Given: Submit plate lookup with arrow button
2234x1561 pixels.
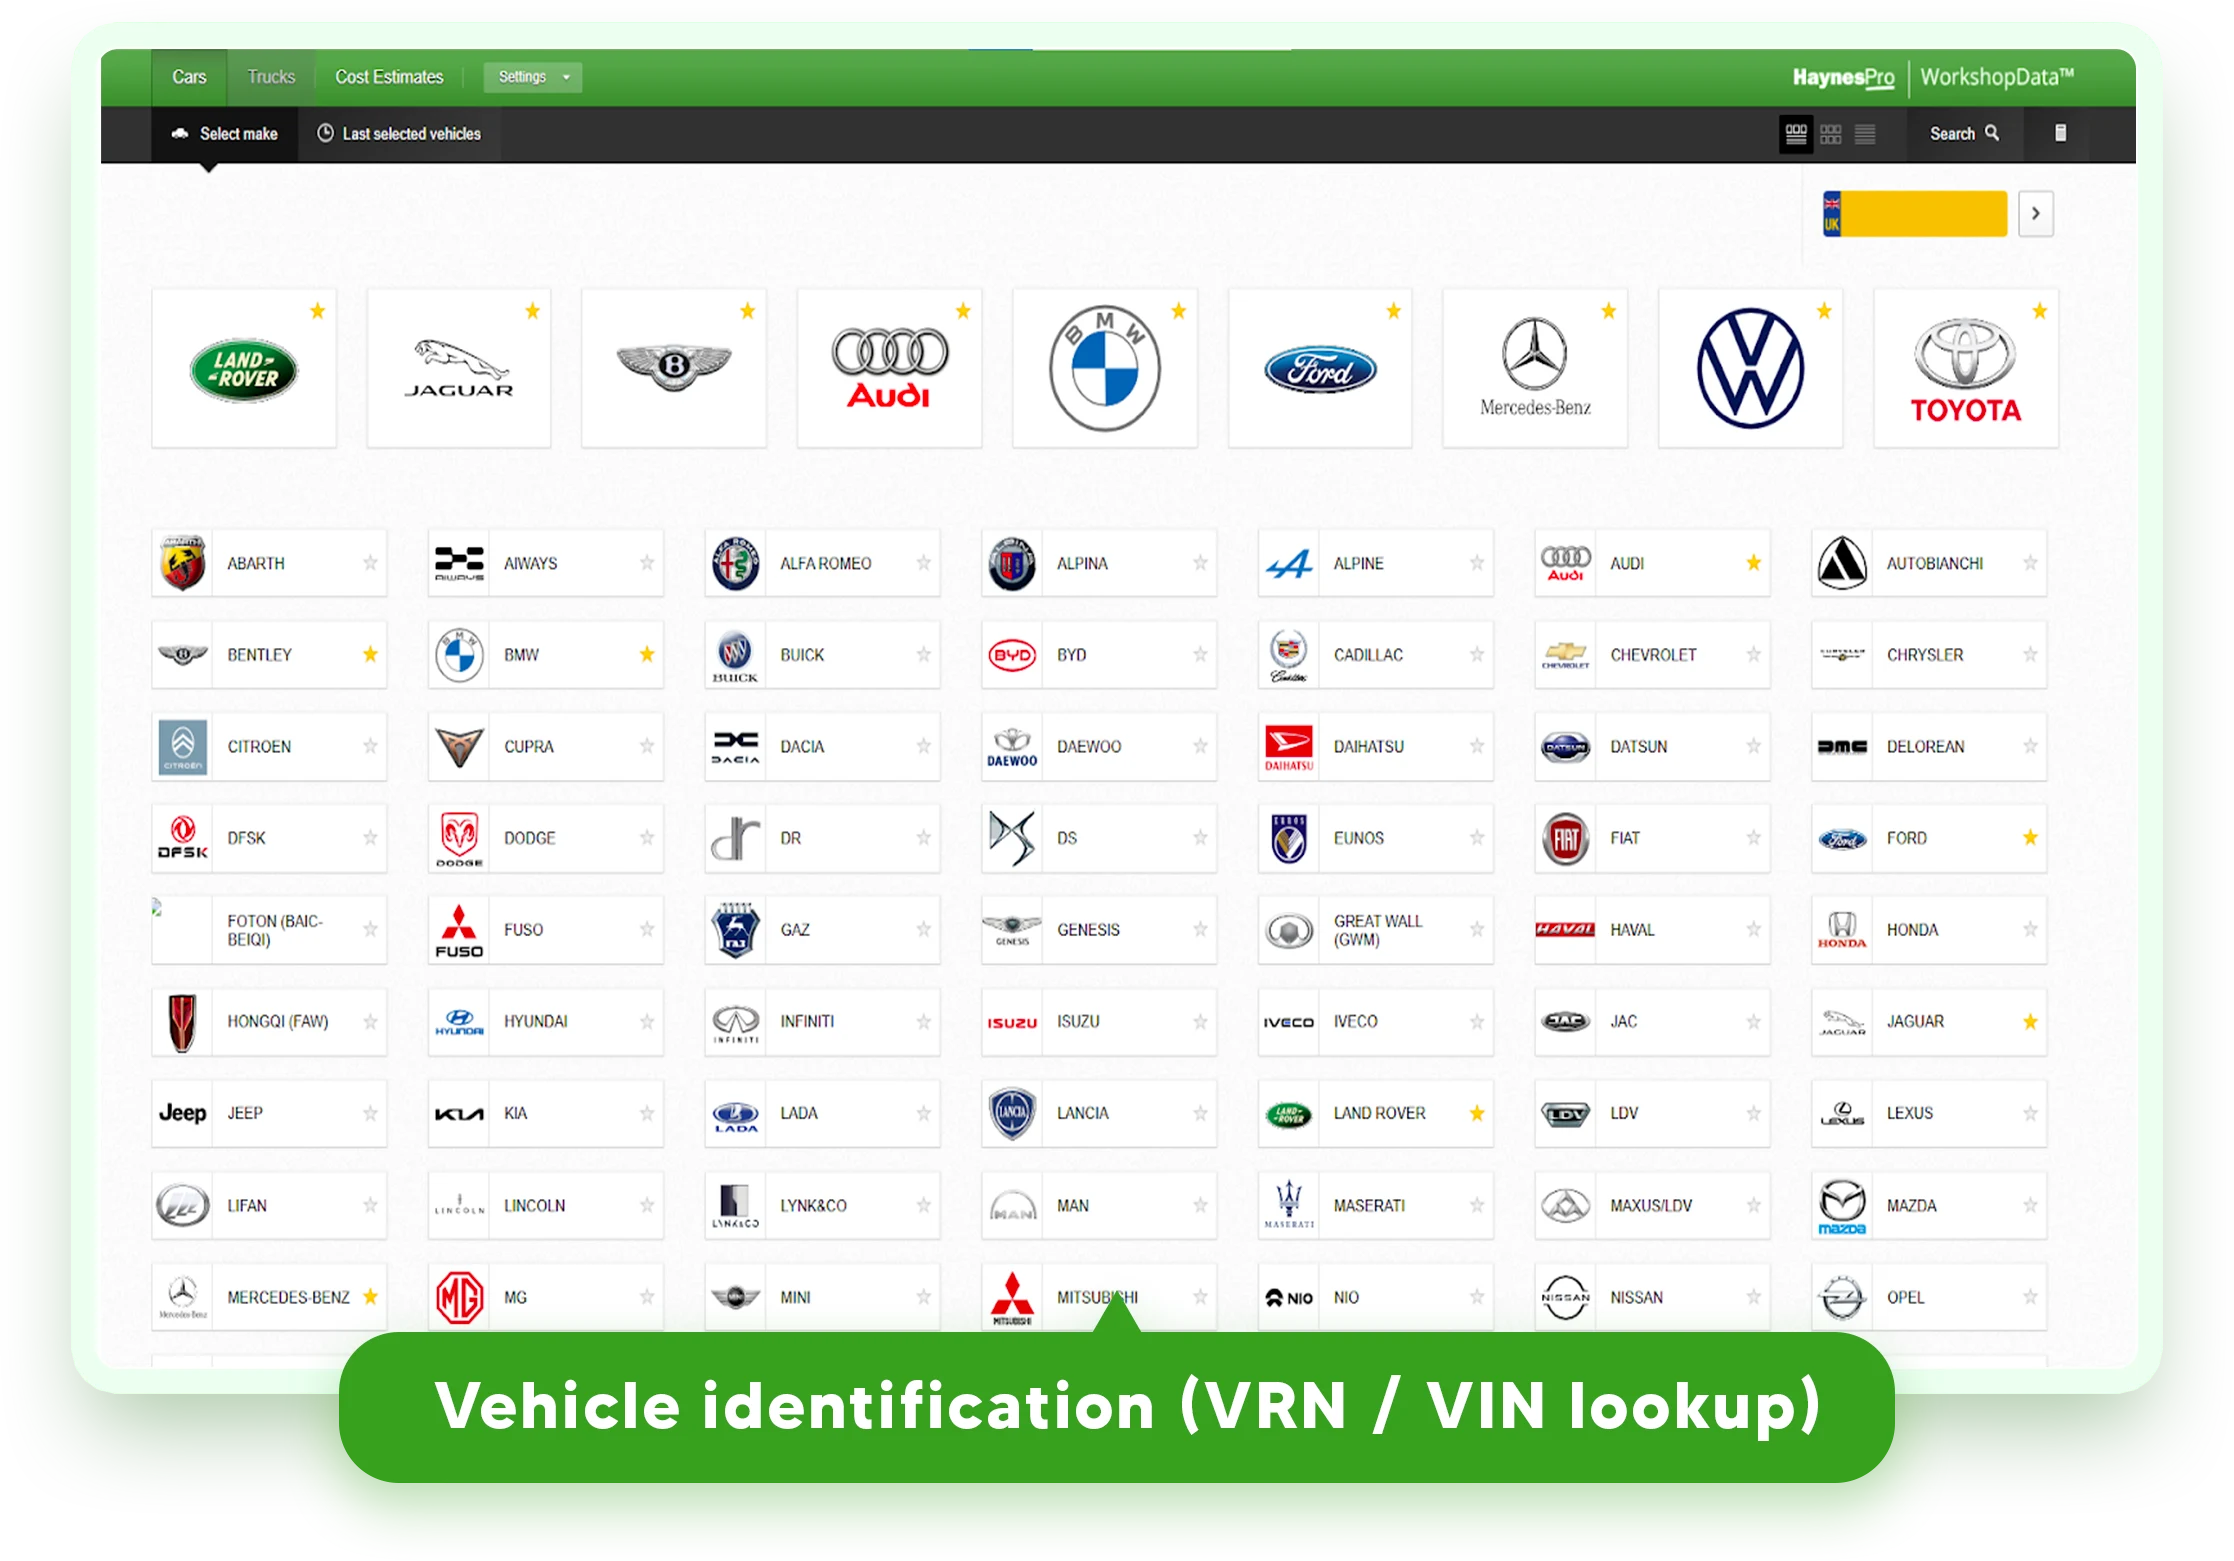Looking at the screenshot, I should tap(2036, 214).
